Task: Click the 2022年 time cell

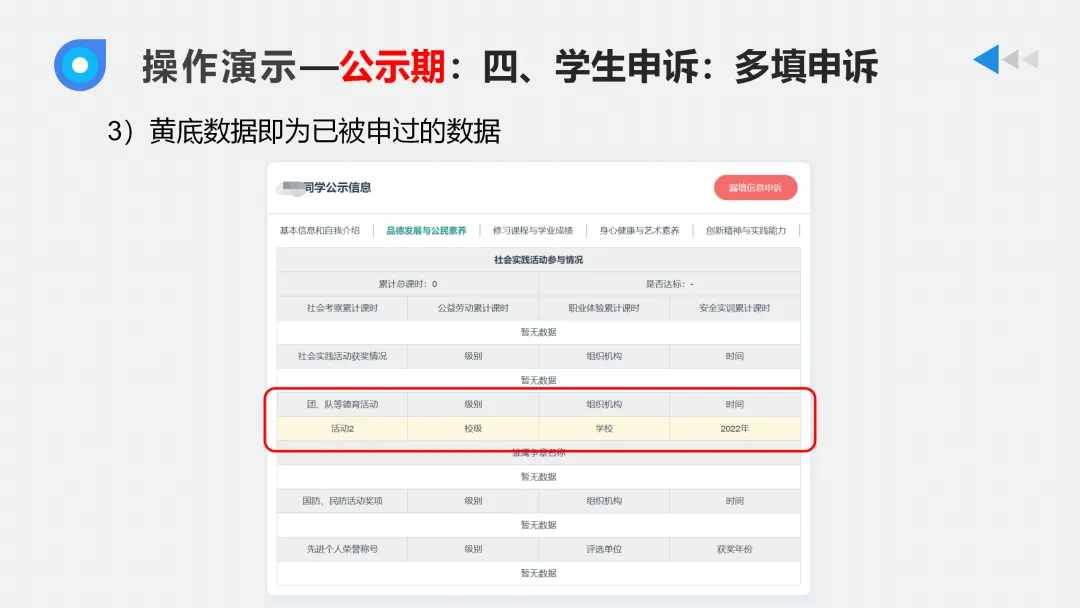Action: point(735,428)
